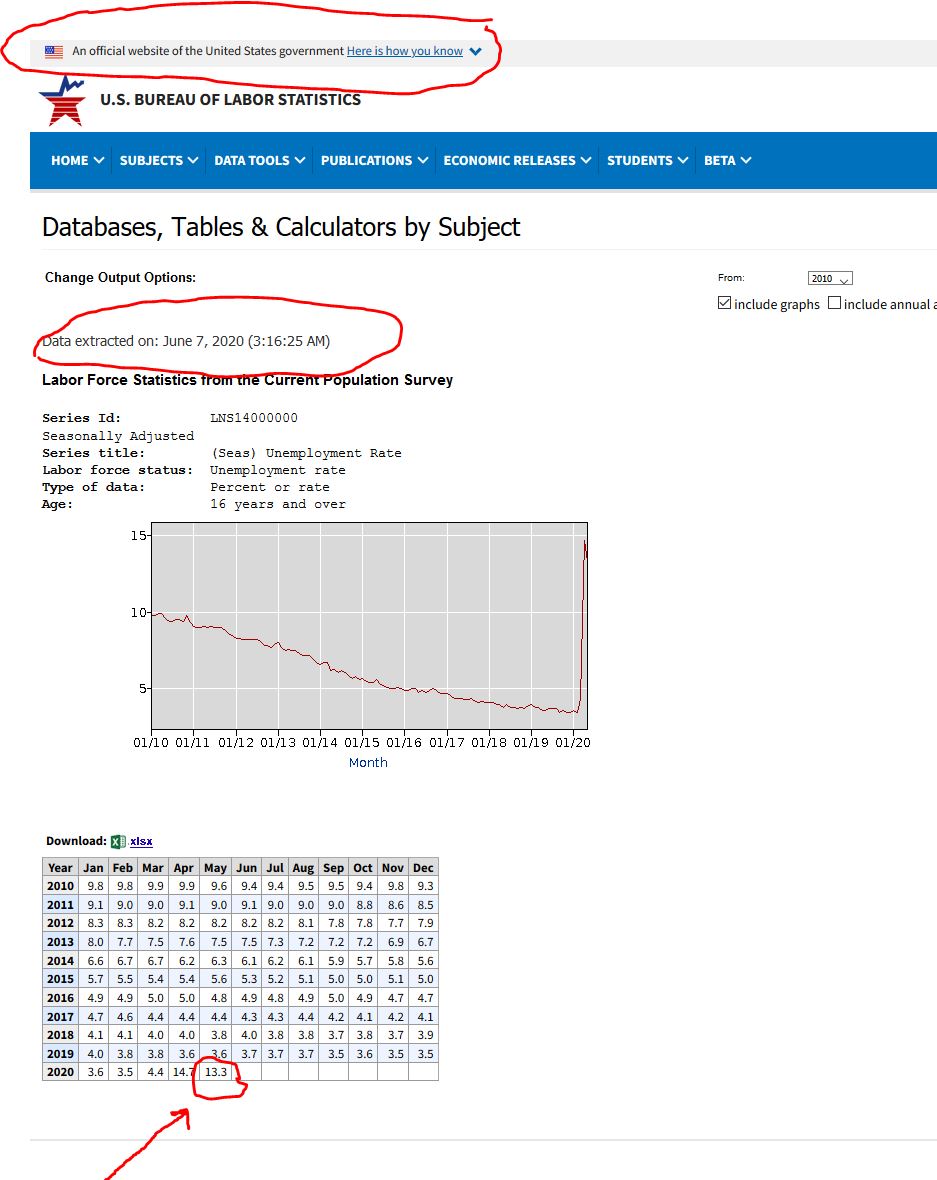Select the 2020 Mar value 4.4
This screenshot has height=1180, width=937.
pyautogui.click(x=155, y=1072)
